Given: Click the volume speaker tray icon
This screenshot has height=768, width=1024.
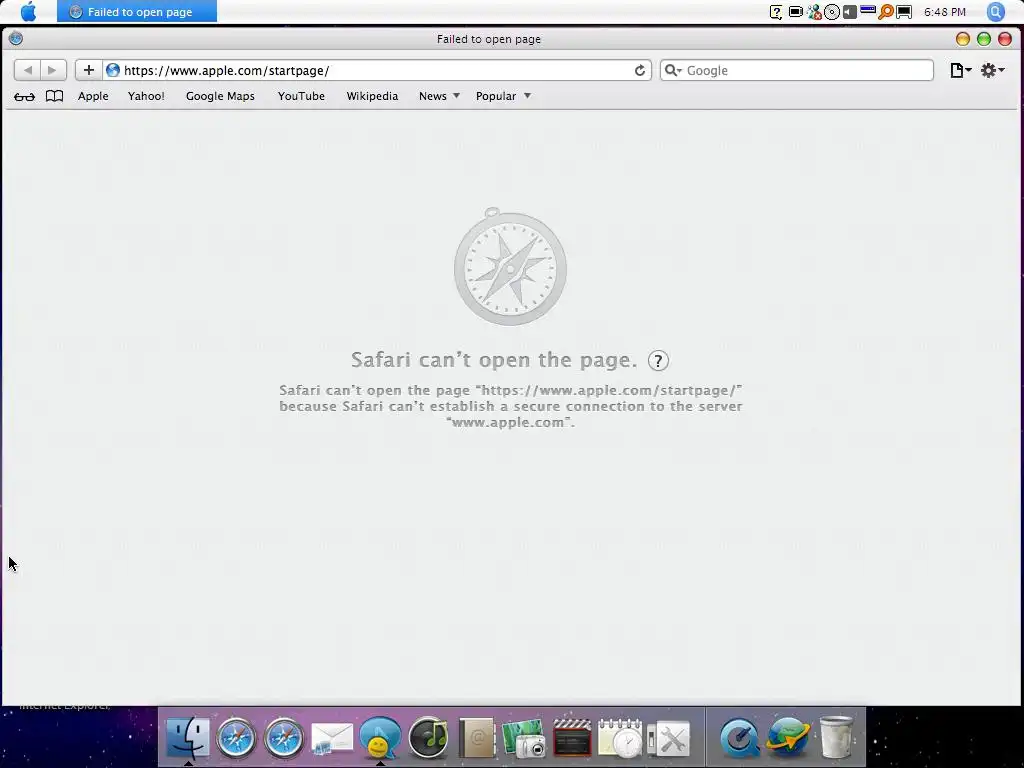Looking at the screenshot, I should point(850,12).
